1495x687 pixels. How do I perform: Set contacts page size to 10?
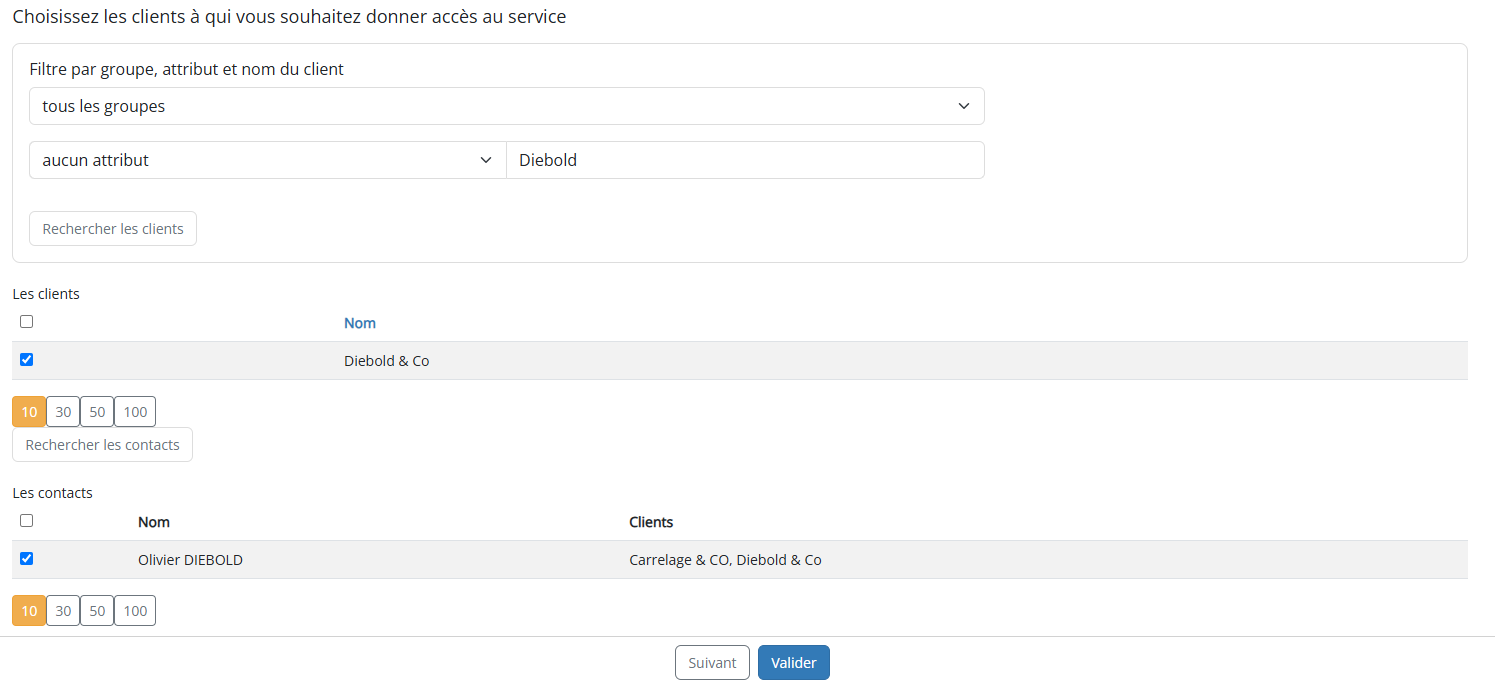29,611
